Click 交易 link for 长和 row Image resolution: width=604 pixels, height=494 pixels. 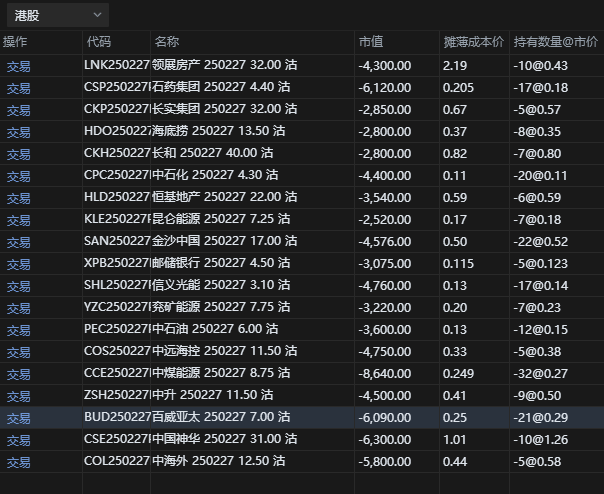[18, 154]
